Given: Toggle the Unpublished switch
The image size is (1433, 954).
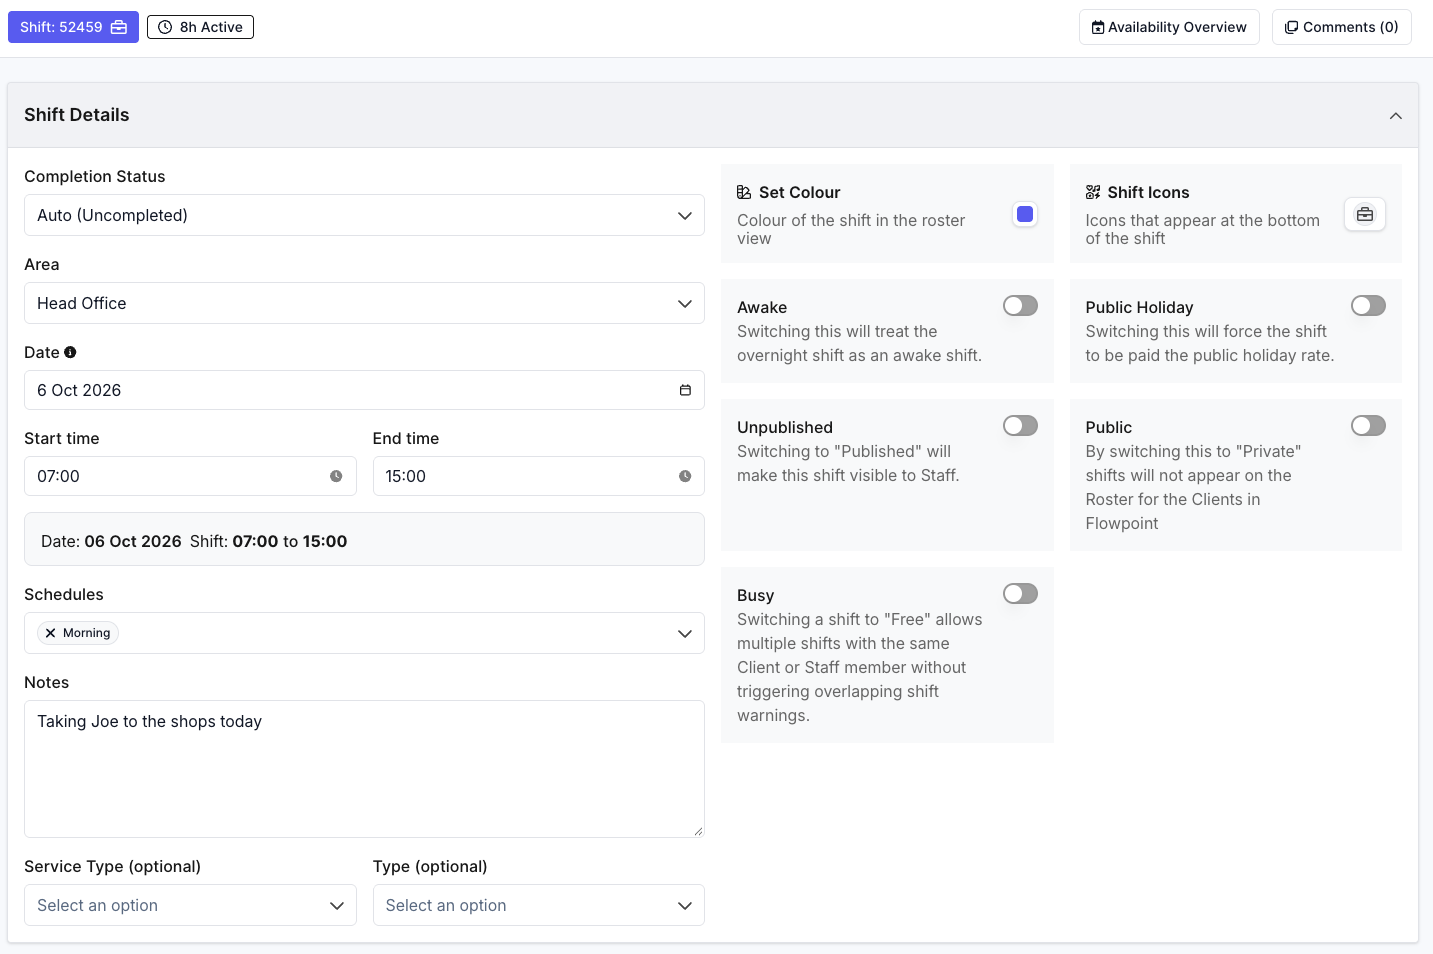Looking at the screenshot, I should tap(1020, 426).
